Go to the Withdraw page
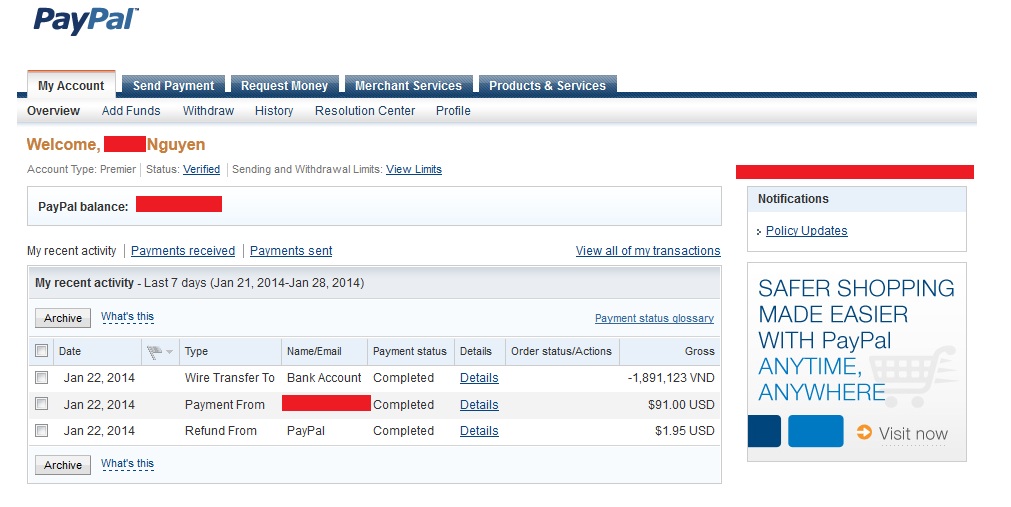Screen dimensions: 1011x507 click(208, 111)
